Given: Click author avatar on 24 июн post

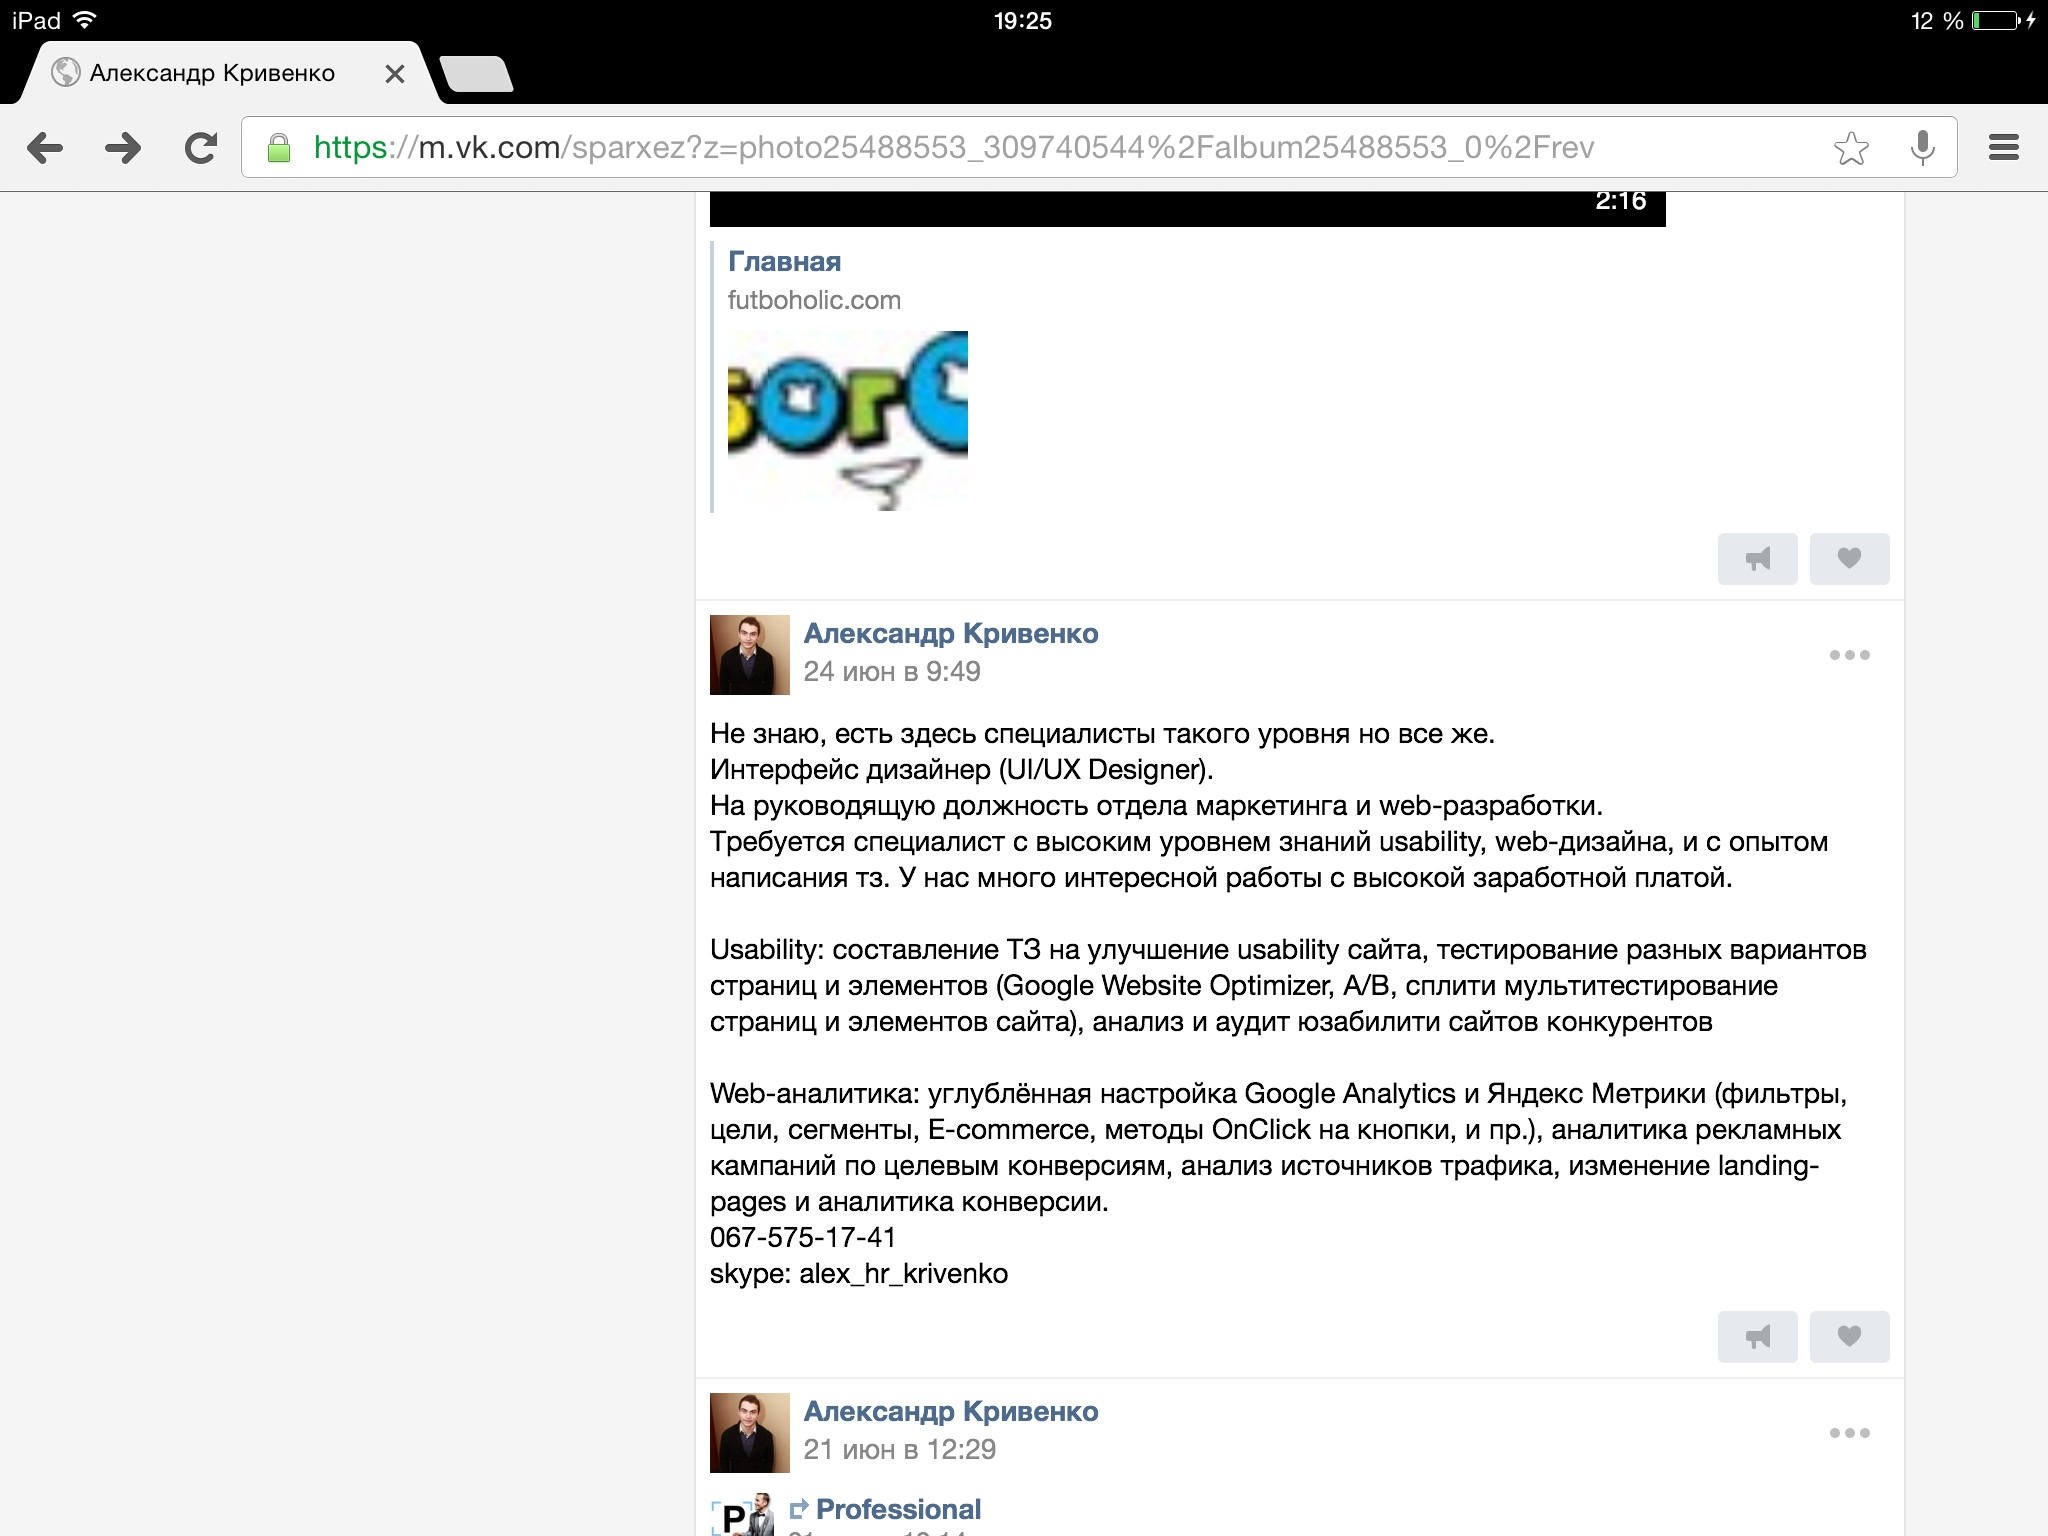Looking at the screenshot, I should point(749,655).
